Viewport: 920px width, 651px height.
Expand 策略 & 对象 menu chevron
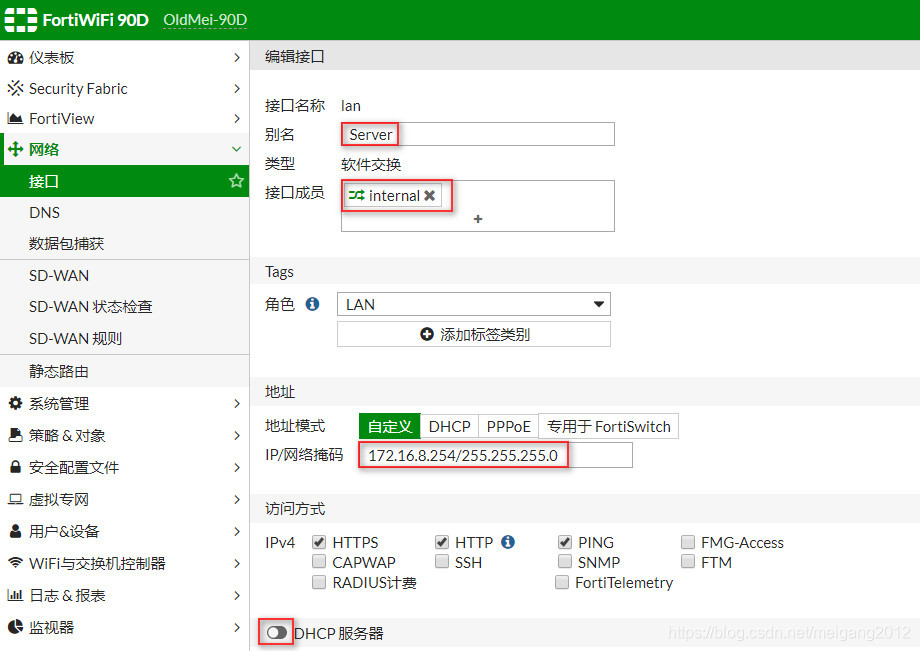[x=236, y=435]
